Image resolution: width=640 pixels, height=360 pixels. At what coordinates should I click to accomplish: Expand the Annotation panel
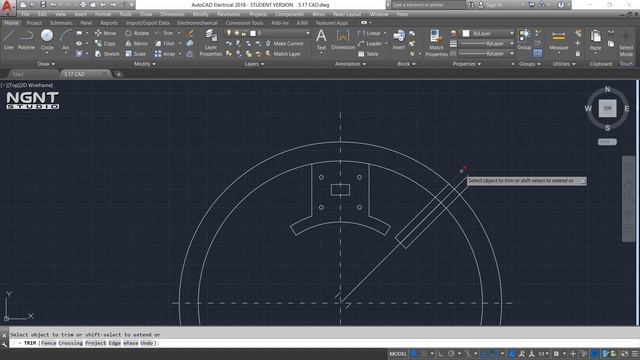click(350, 64)
